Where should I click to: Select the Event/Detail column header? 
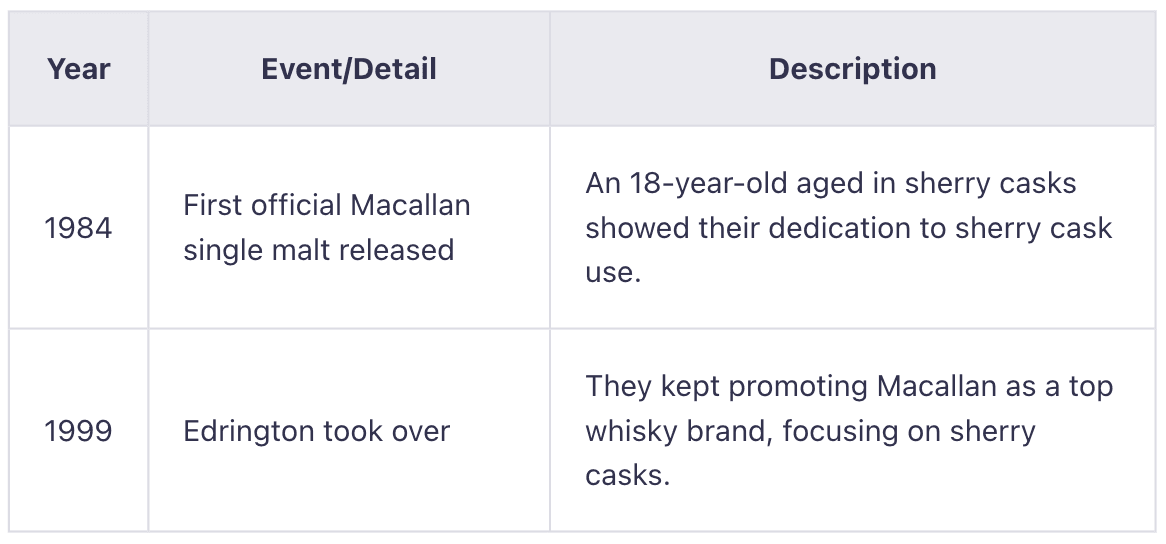[x=349, y=69]
